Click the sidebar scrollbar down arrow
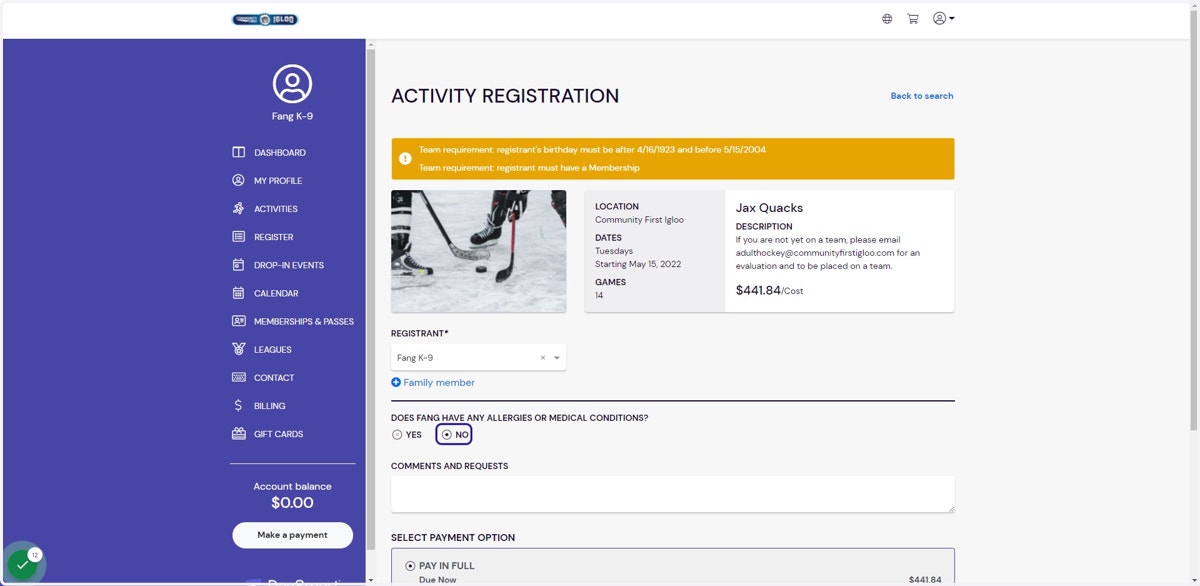 371,580
